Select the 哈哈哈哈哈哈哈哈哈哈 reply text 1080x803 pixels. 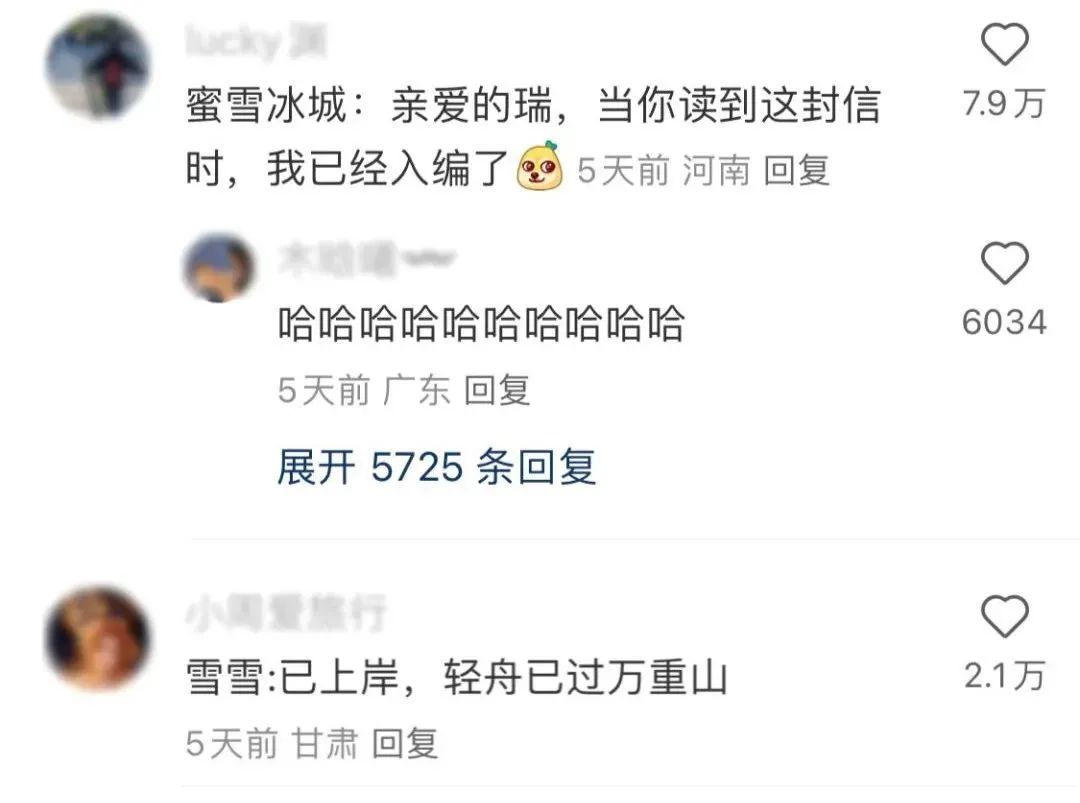(481, 323)
